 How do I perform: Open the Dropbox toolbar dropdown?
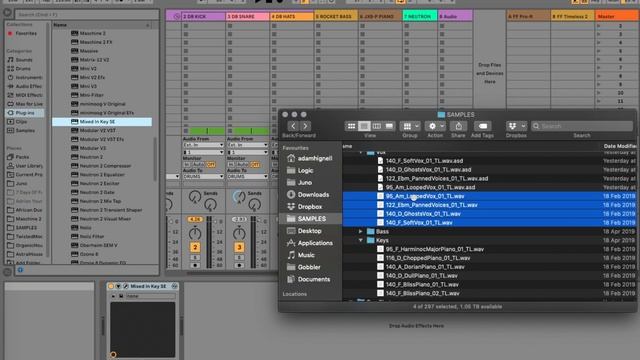(516, 126)
